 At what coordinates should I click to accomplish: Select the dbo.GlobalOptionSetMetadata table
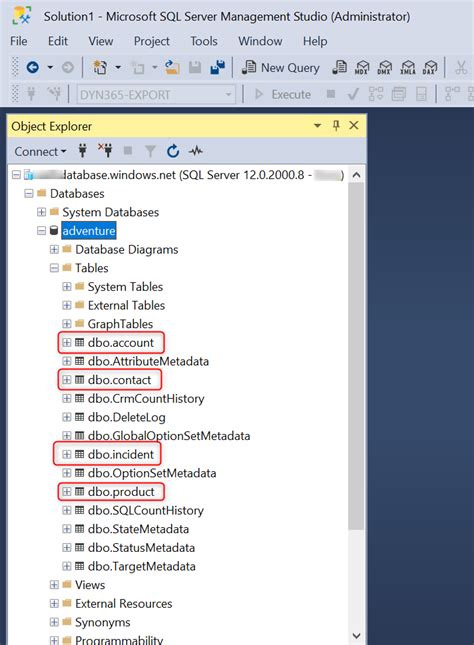pyautogui.click(x=169, y=436)
